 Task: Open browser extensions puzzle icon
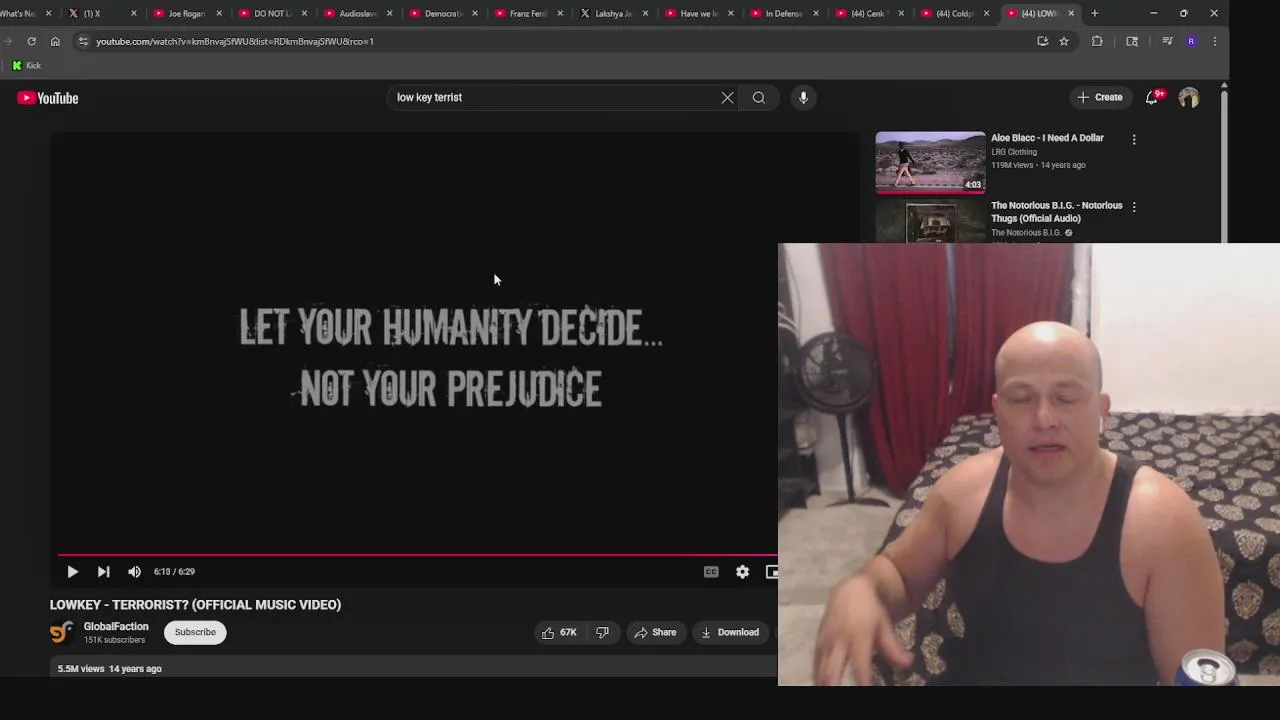(x=1097, y=41)
